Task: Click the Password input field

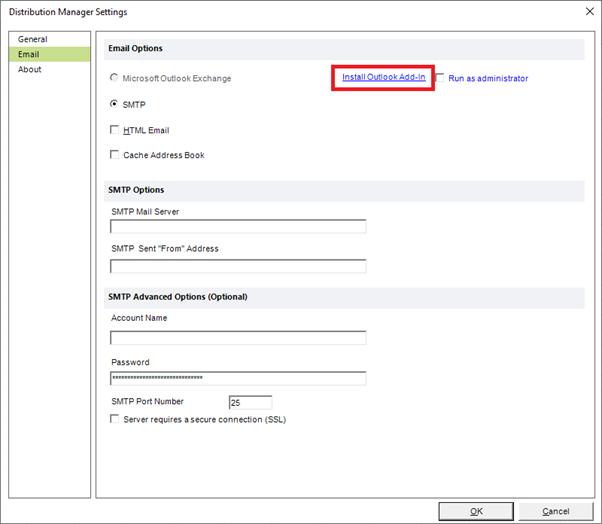Action: tap(238, 379)
